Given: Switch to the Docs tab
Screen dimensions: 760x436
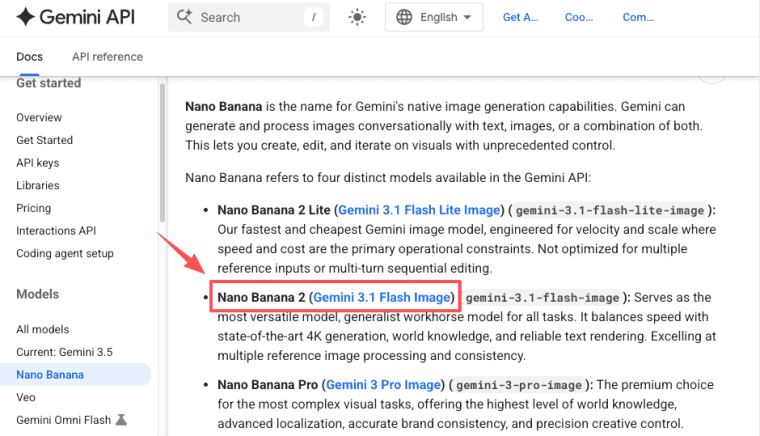Looking at the screenshot, I should pos(30,57).
